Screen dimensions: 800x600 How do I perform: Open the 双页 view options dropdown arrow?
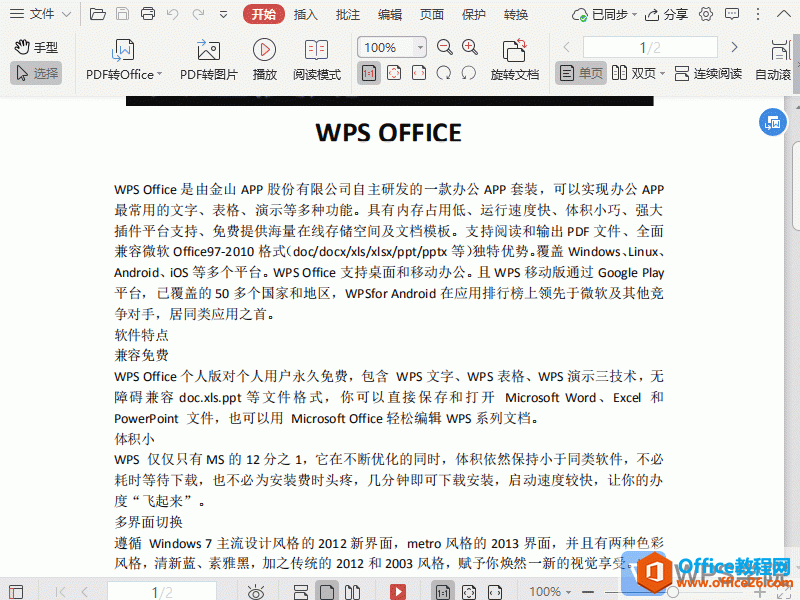coord(662,72)
